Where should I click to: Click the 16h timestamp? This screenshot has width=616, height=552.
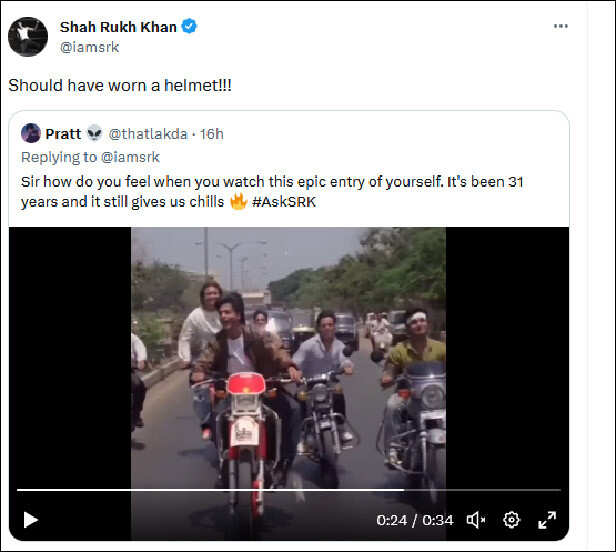pos(212,134)
